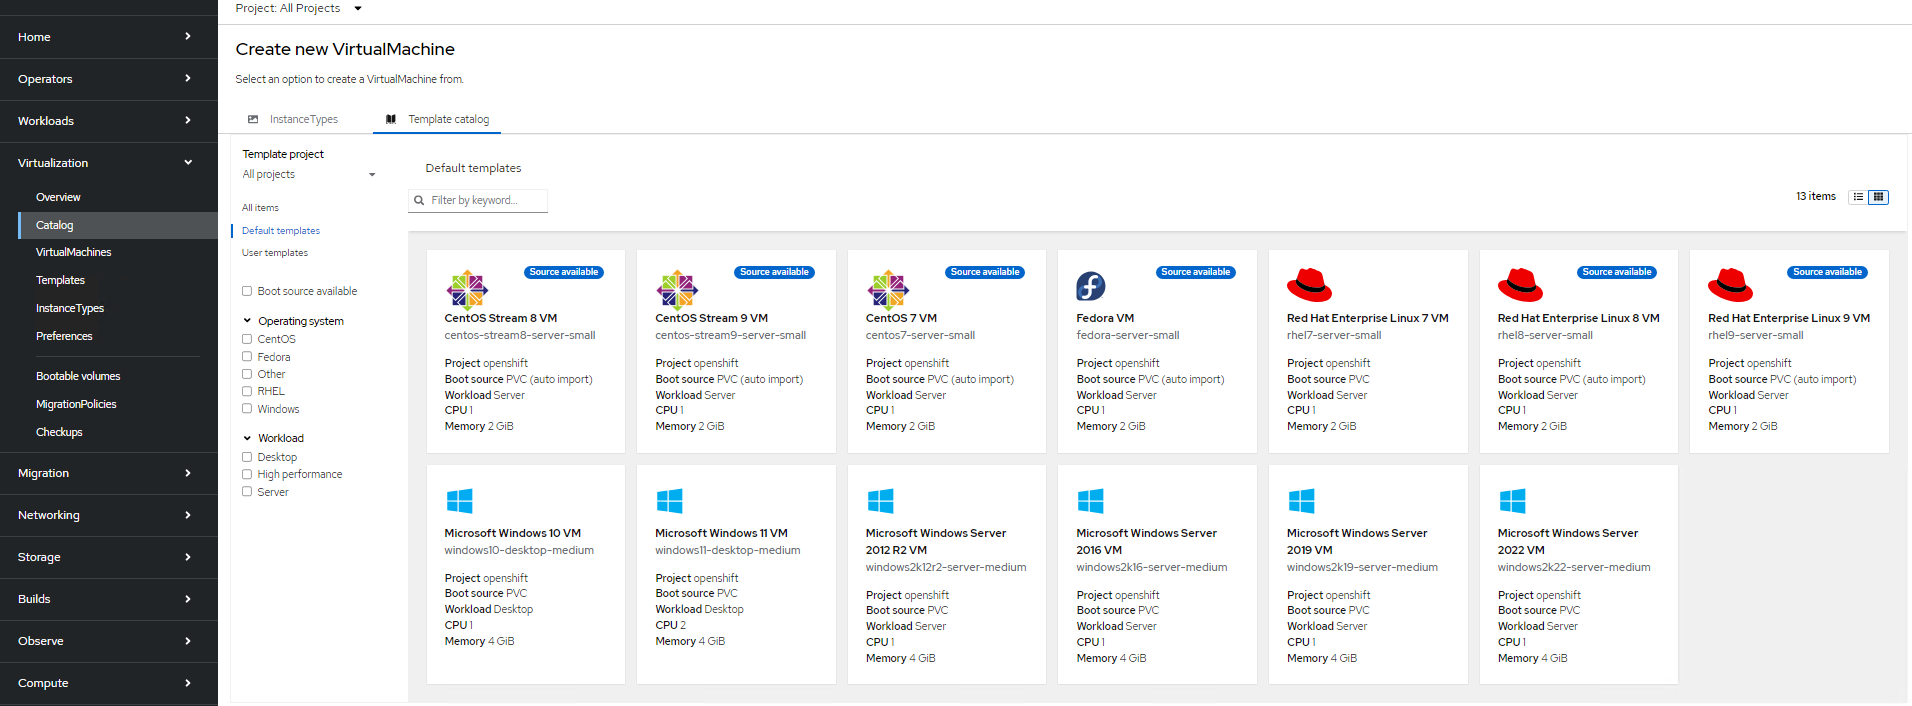This screenshot has height=706, width=1912.
Task: Check the CentOS operating system filter
Action: pyautogui.click(x=247, y=339)
